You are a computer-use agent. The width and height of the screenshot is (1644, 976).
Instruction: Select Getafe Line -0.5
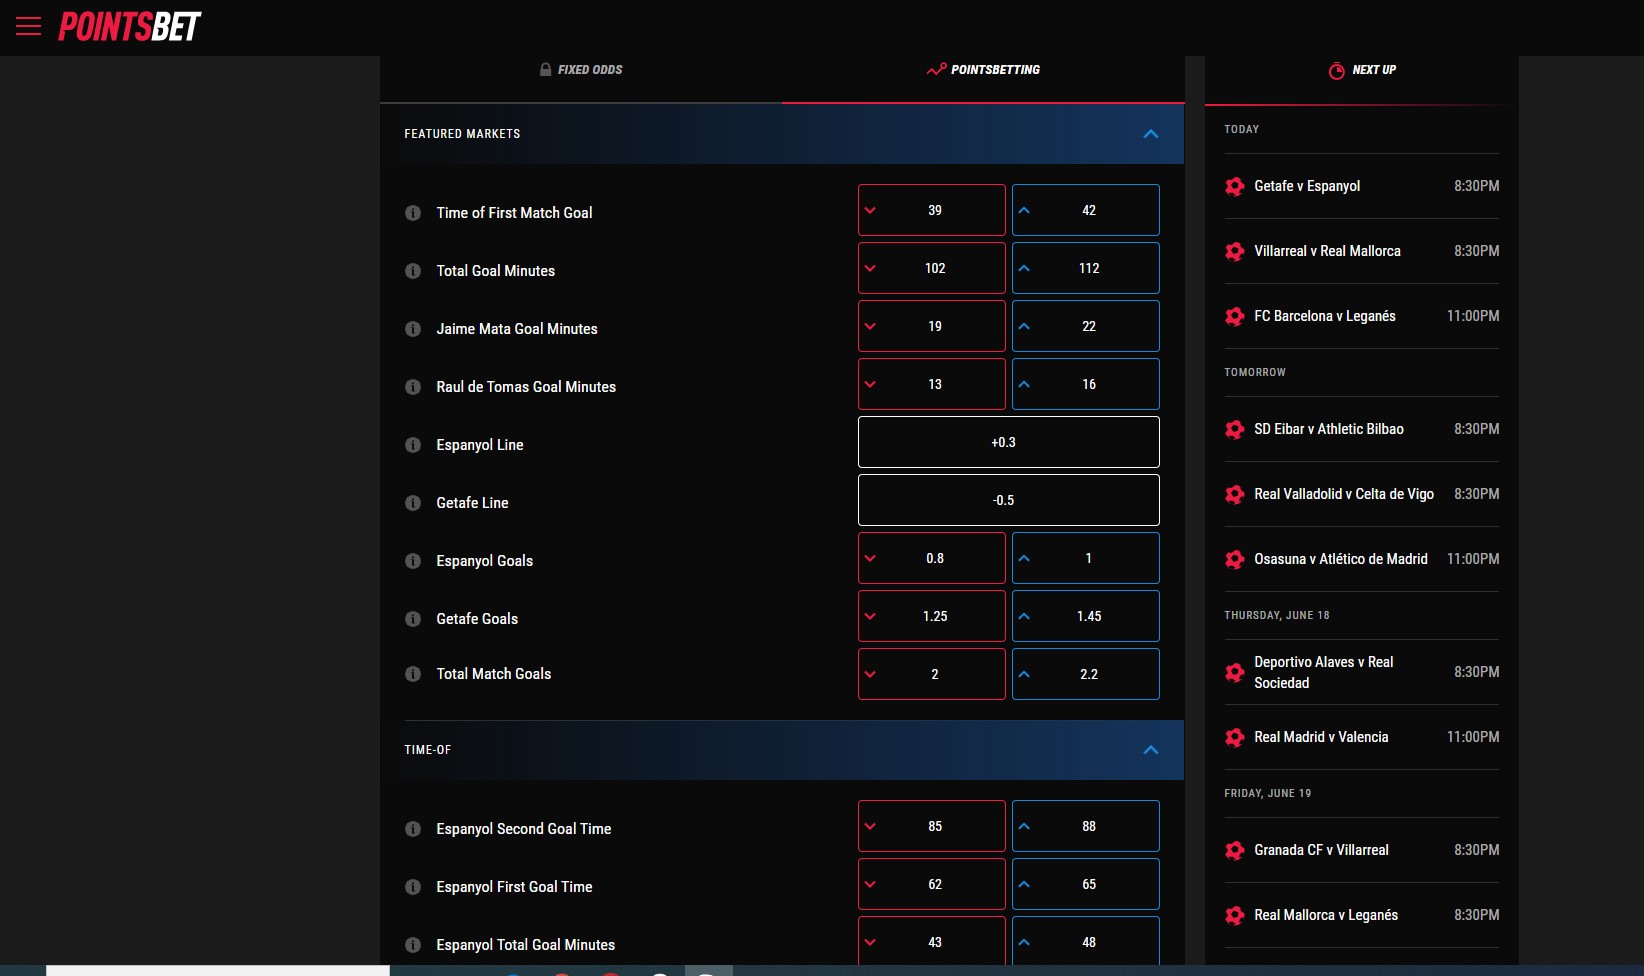[1009, 500]
